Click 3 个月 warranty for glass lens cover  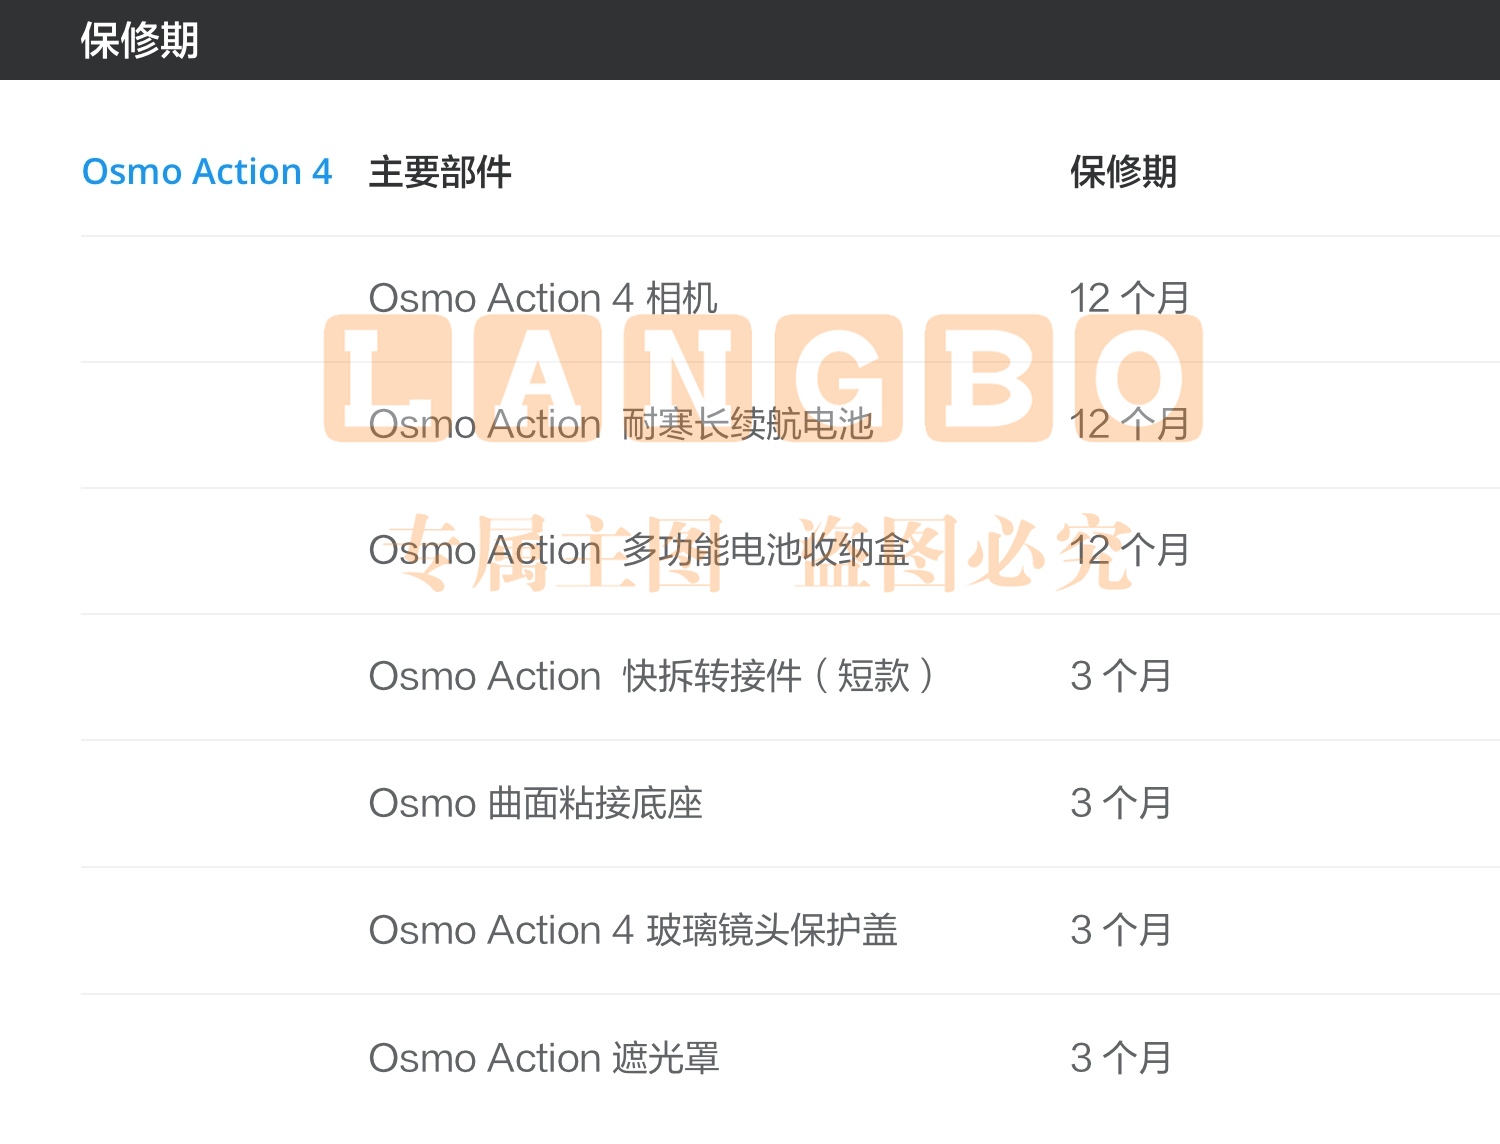point(1120,931)
